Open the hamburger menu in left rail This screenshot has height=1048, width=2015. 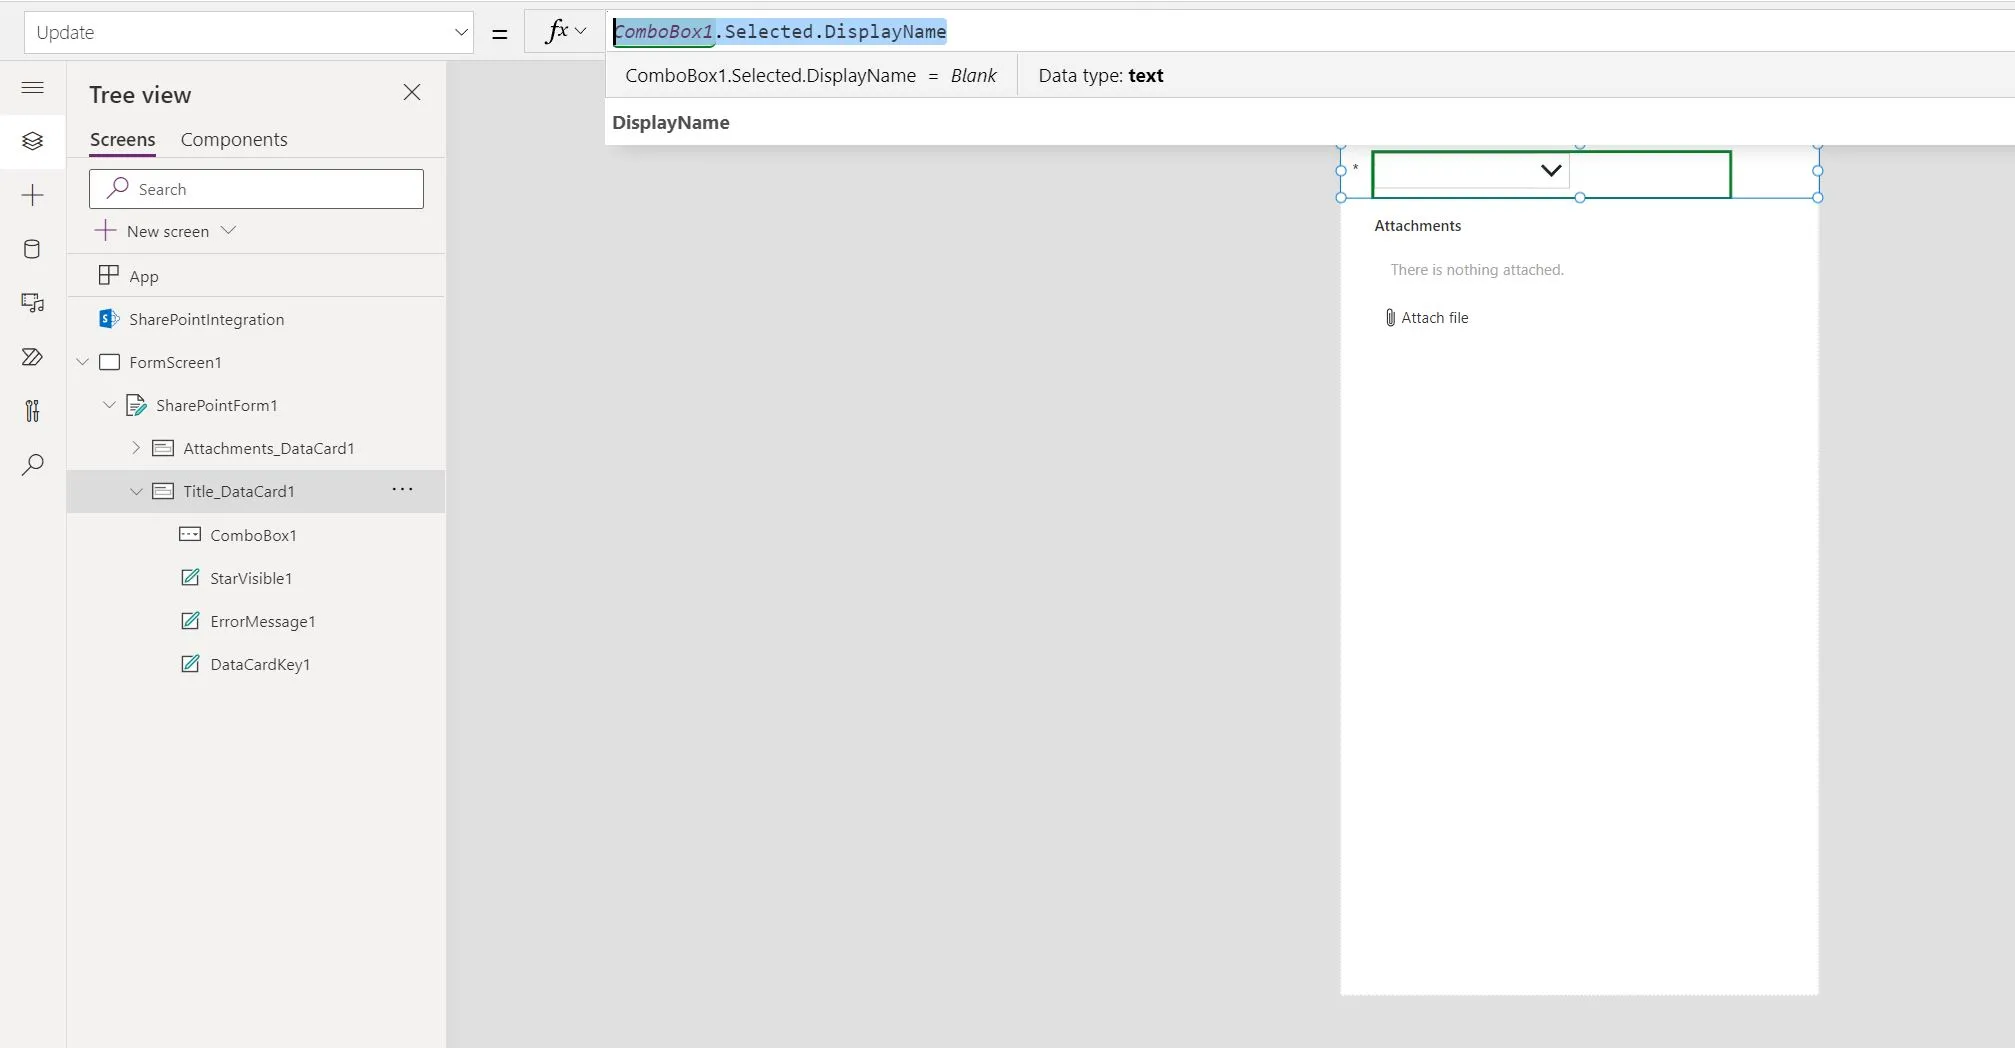pyautogui.click(x=32, y=88)
